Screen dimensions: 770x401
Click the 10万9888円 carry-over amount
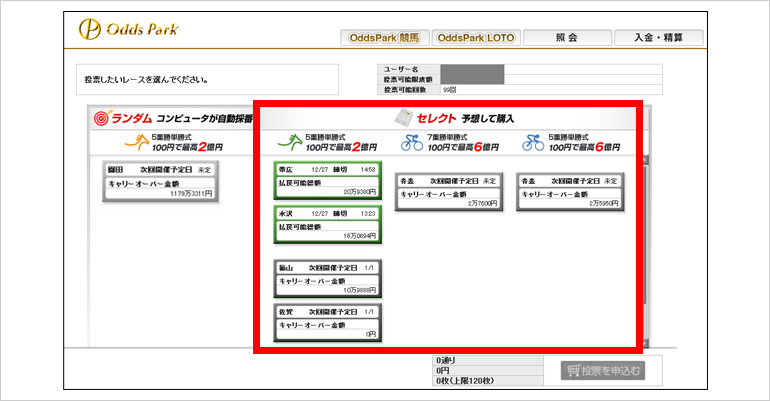359,290
